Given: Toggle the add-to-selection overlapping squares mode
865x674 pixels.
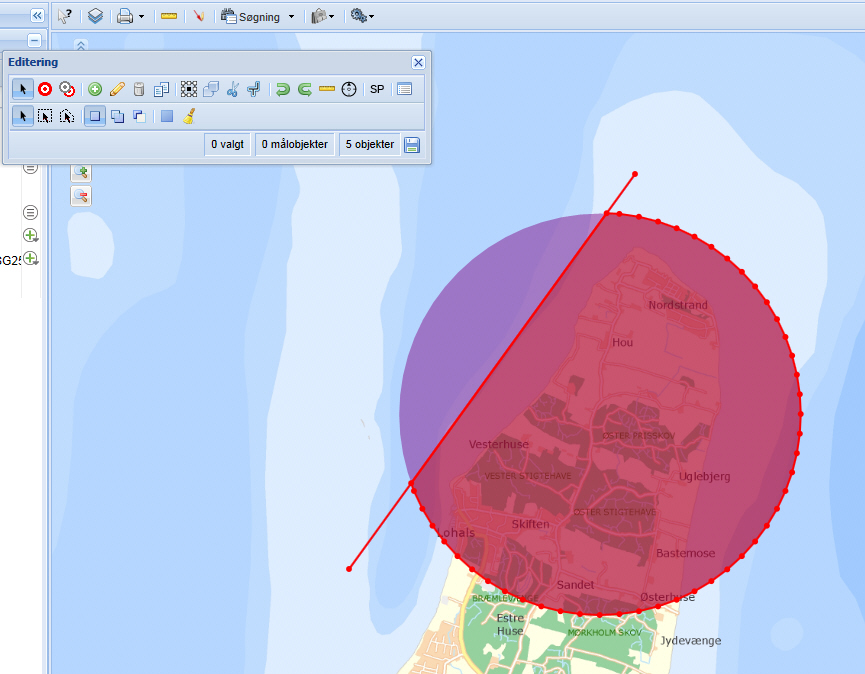Looking at the screenshot, I should tap(117, 116).
